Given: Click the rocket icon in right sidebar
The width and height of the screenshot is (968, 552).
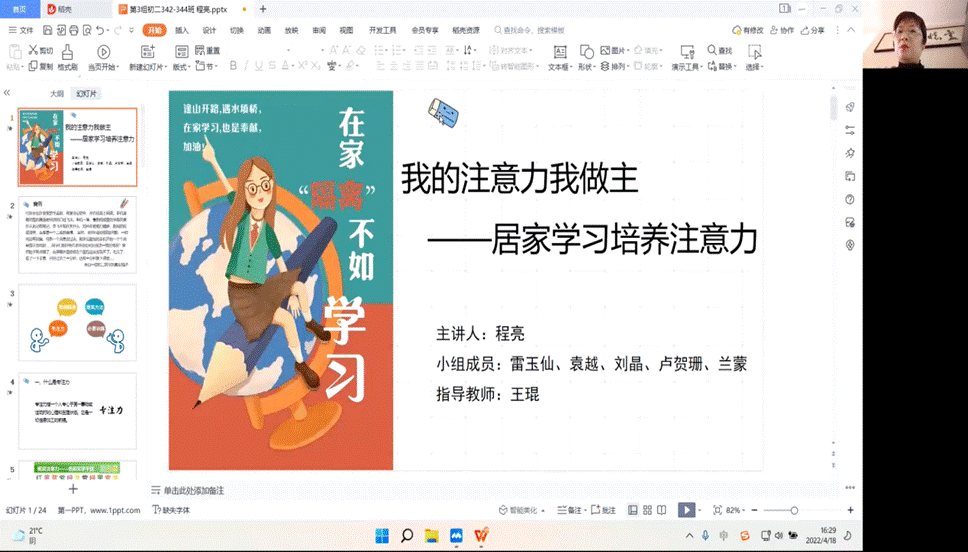Looking at the screenshot, I should 850,107.
